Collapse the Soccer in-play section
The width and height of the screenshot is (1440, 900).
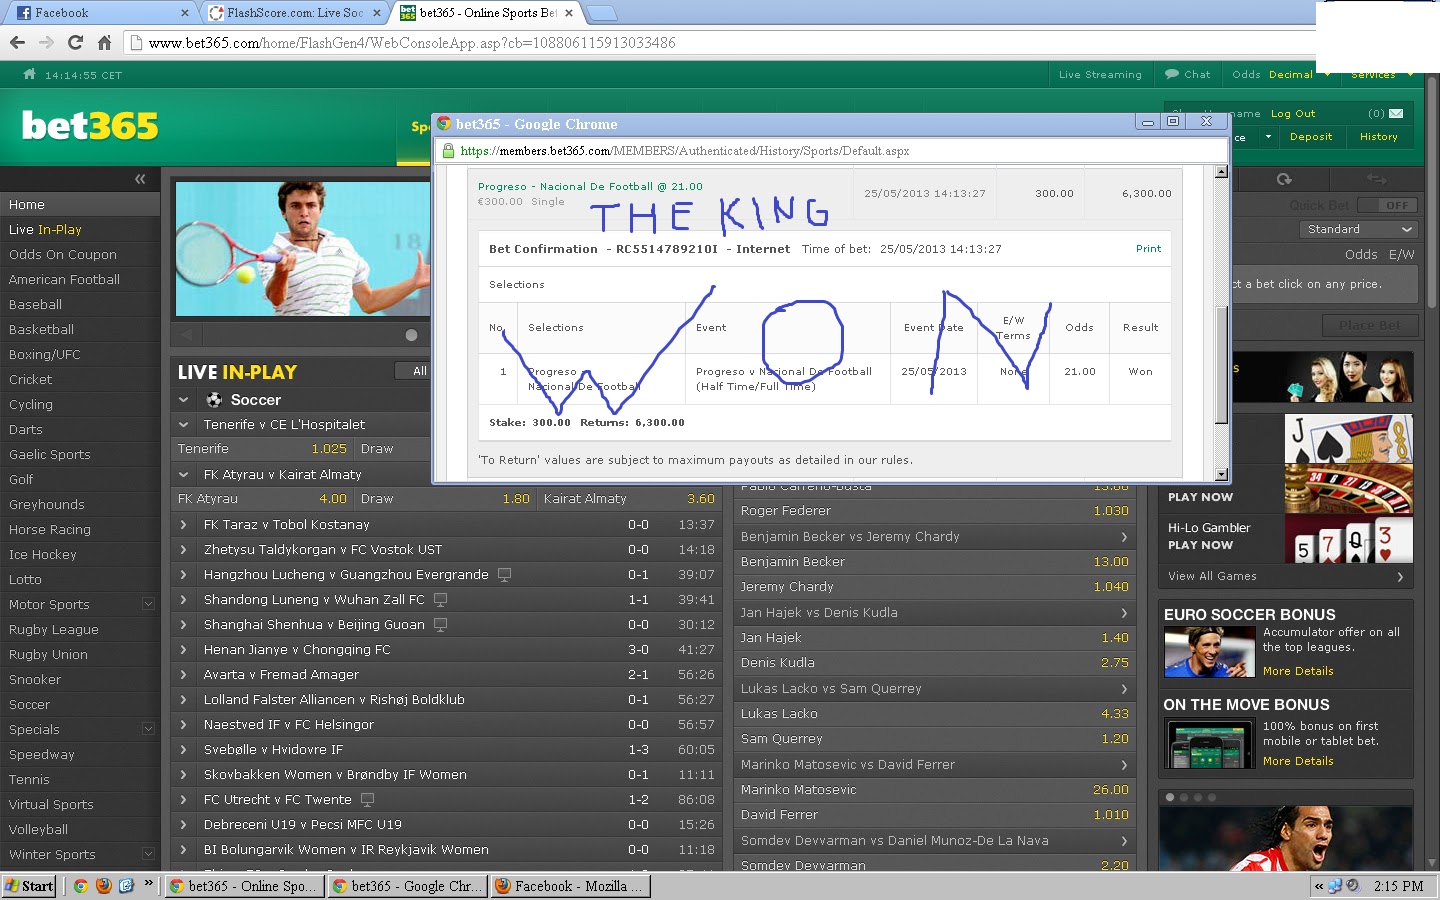click(x=183, y=399)
